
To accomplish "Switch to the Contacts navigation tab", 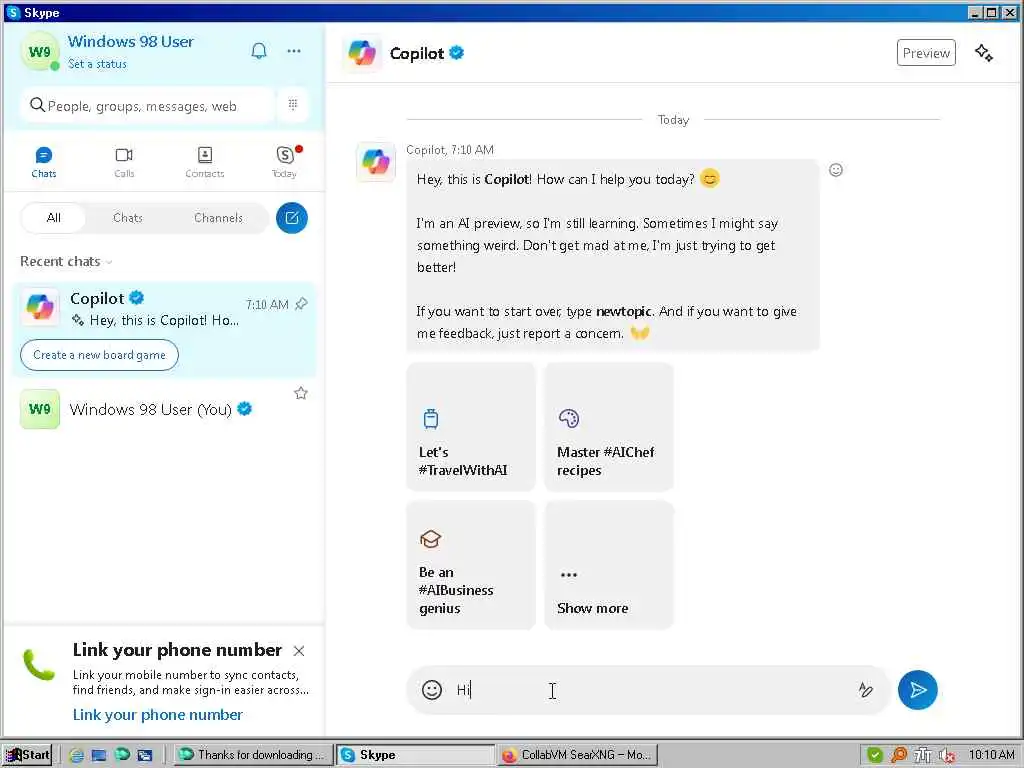I will pos(204,161).
